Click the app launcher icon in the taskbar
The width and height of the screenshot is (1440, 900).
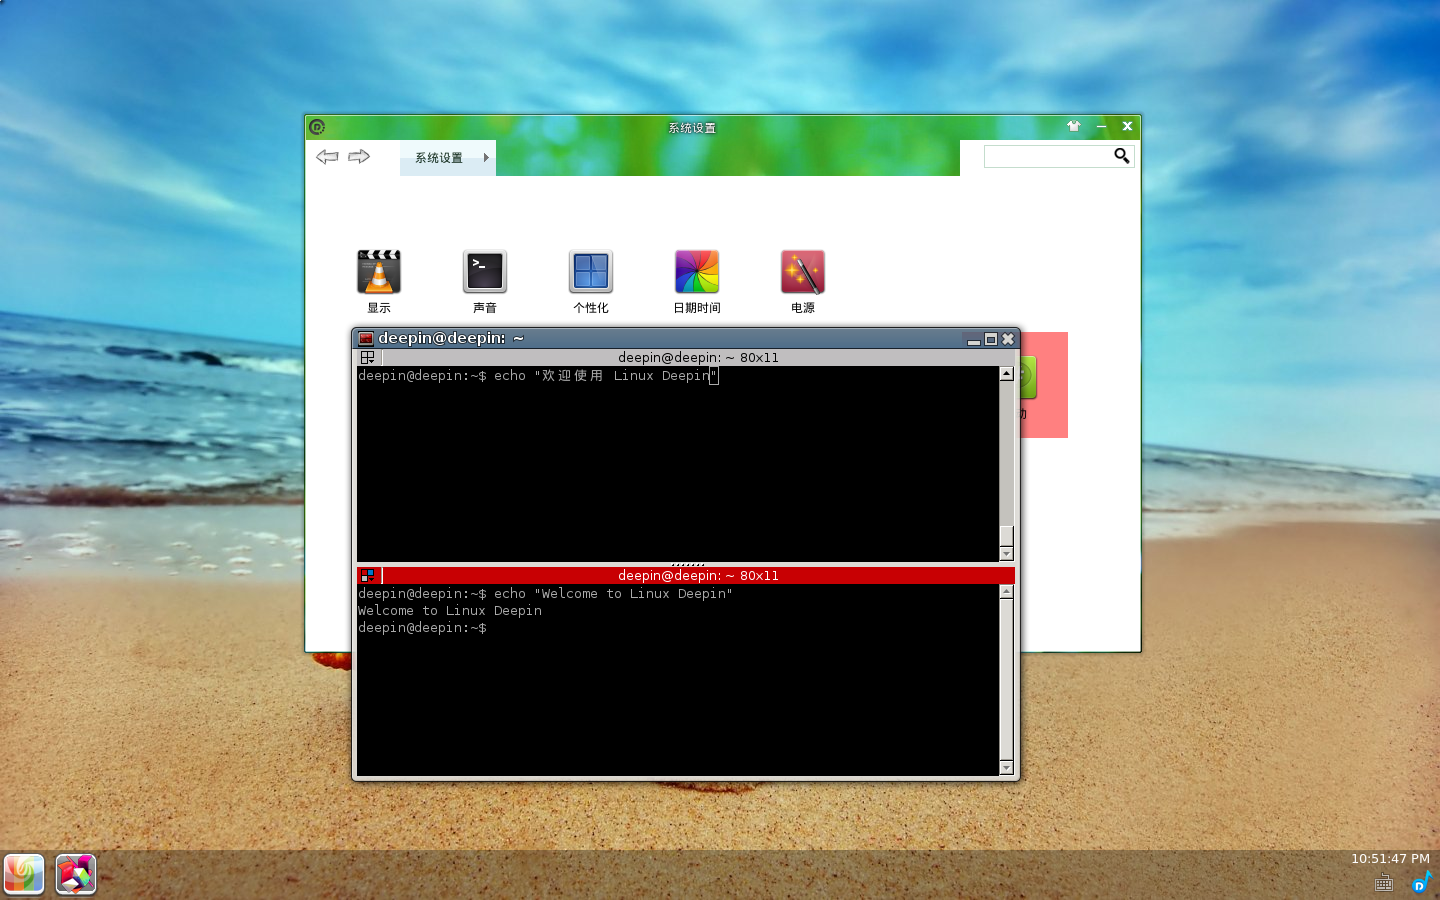24,873
